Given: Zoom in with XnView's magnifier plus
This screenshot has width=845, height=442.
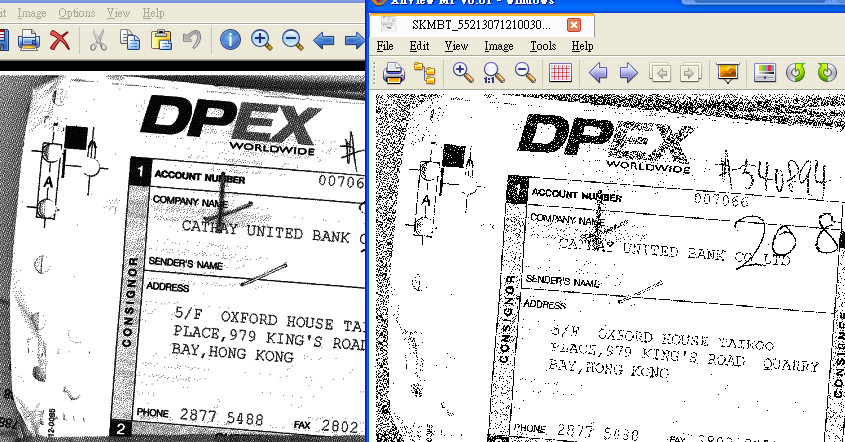Looking at the screenshot, I should click(463, 73).
